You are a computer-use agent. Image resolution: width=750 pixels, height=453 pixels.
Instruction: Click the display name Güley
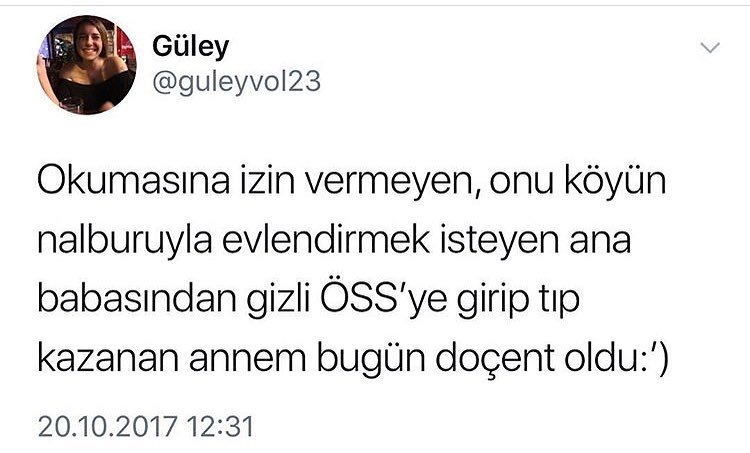[190, 47]
